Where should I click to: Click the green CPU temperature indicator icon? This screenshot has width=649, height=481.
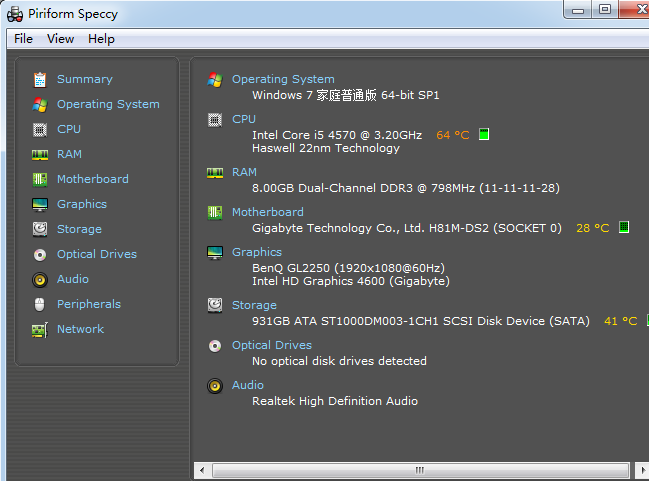point(484,134)
